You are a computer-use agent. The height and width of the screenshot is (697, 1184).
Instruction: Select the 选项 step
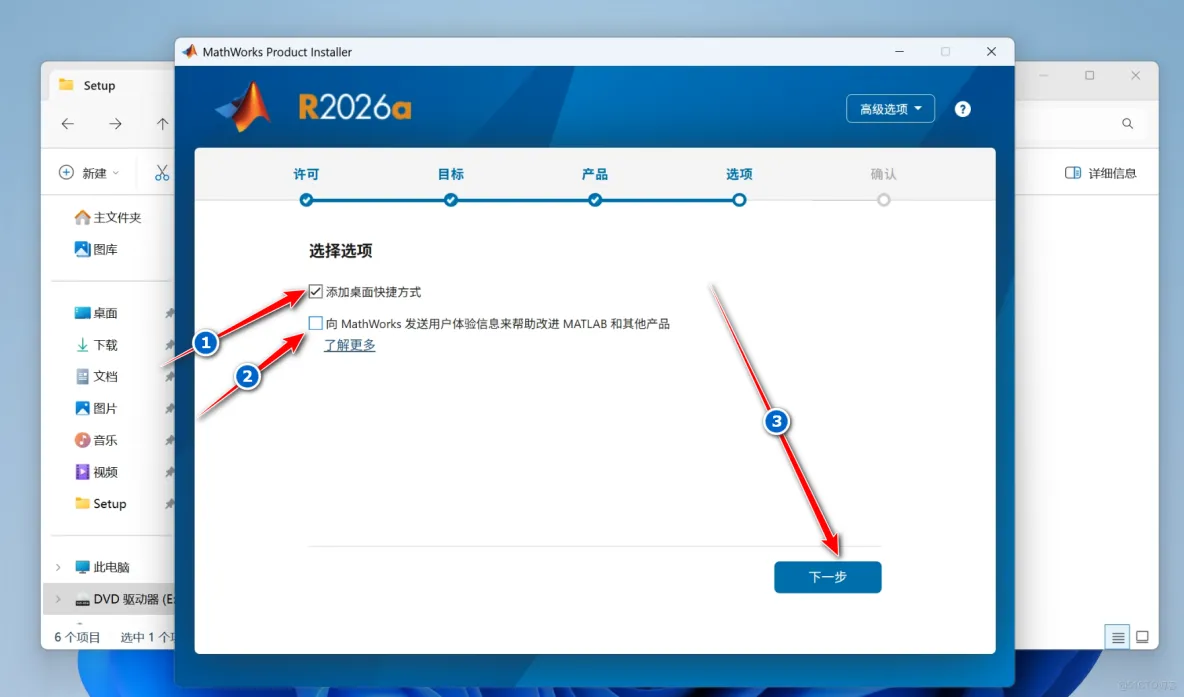click(739, 174)
